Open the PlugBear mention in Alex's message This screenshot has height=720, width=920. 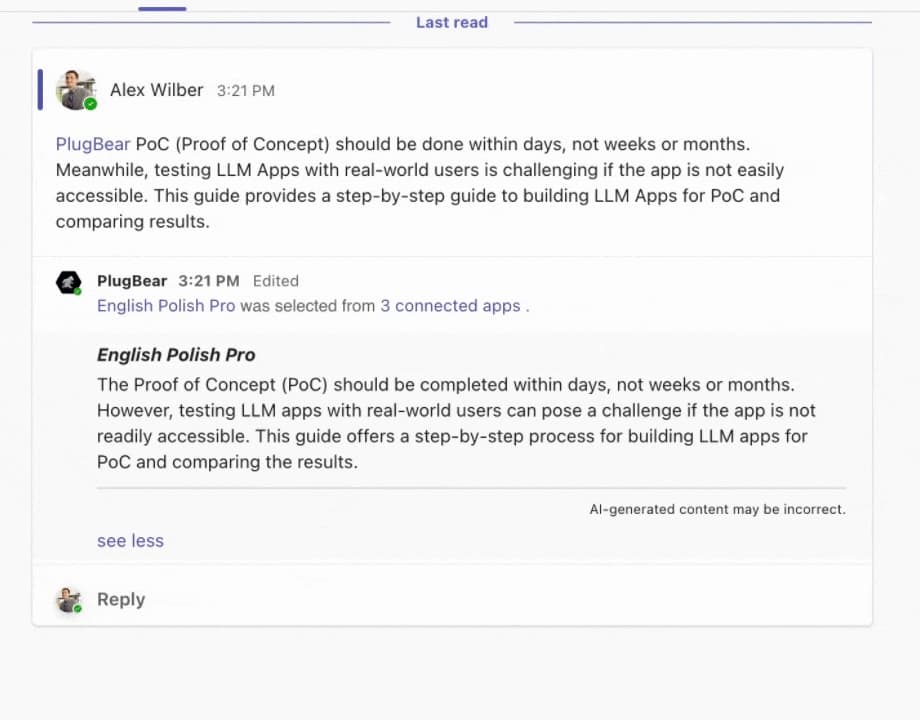93,144
